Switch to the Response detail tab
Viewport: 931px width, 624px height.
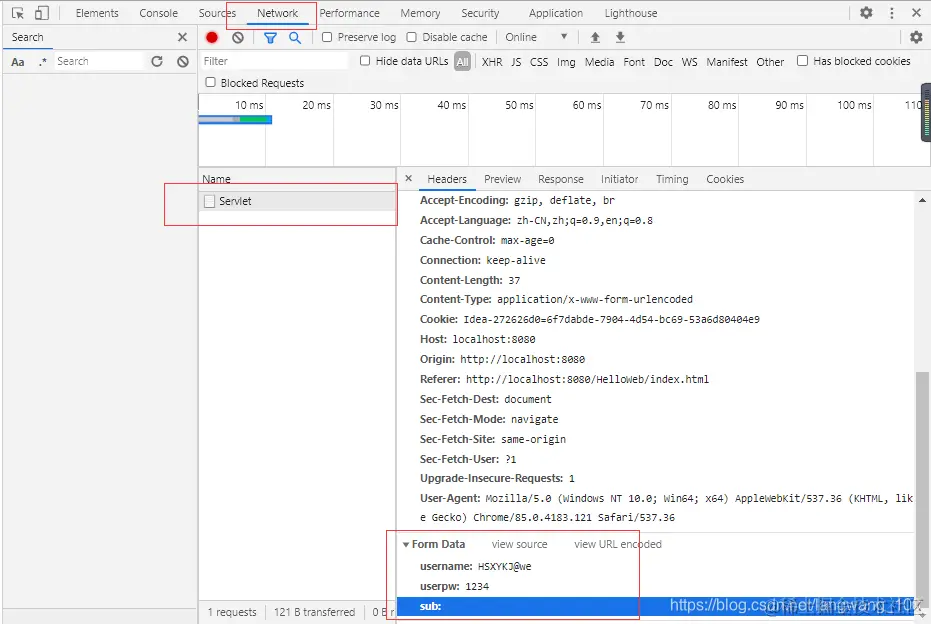point(560,179)
